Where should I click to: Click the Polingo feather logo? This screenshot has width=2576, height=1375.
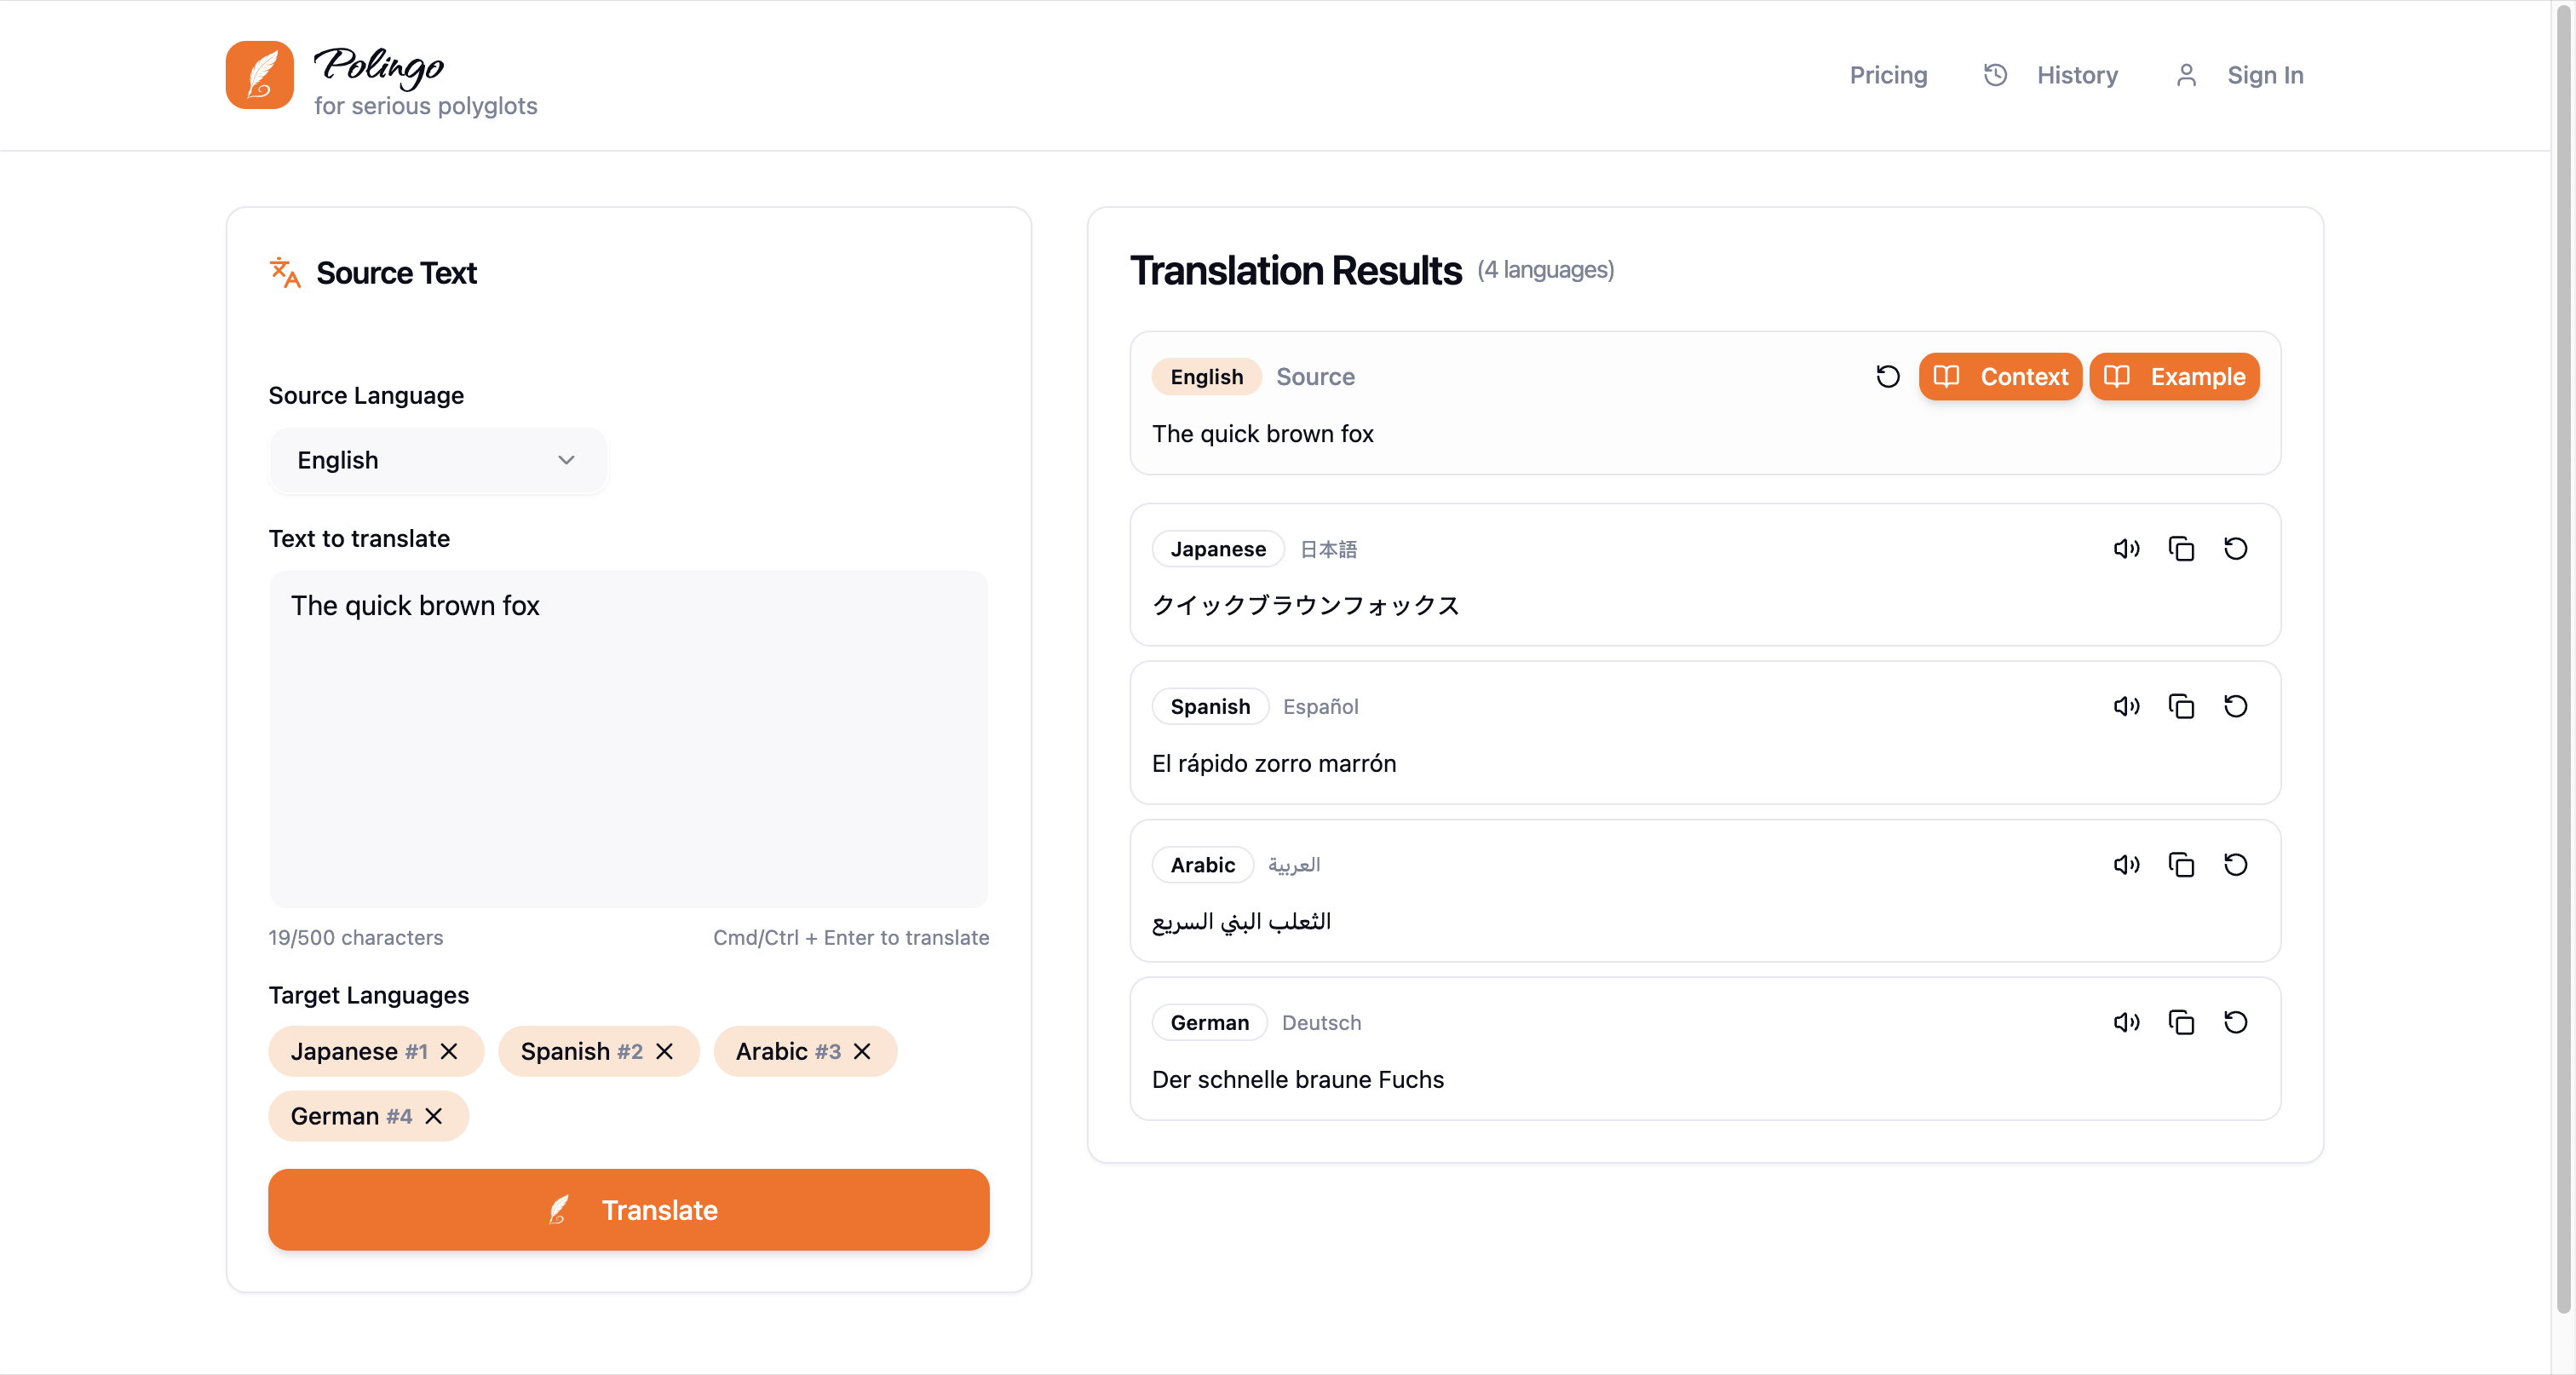click(259, 75)
